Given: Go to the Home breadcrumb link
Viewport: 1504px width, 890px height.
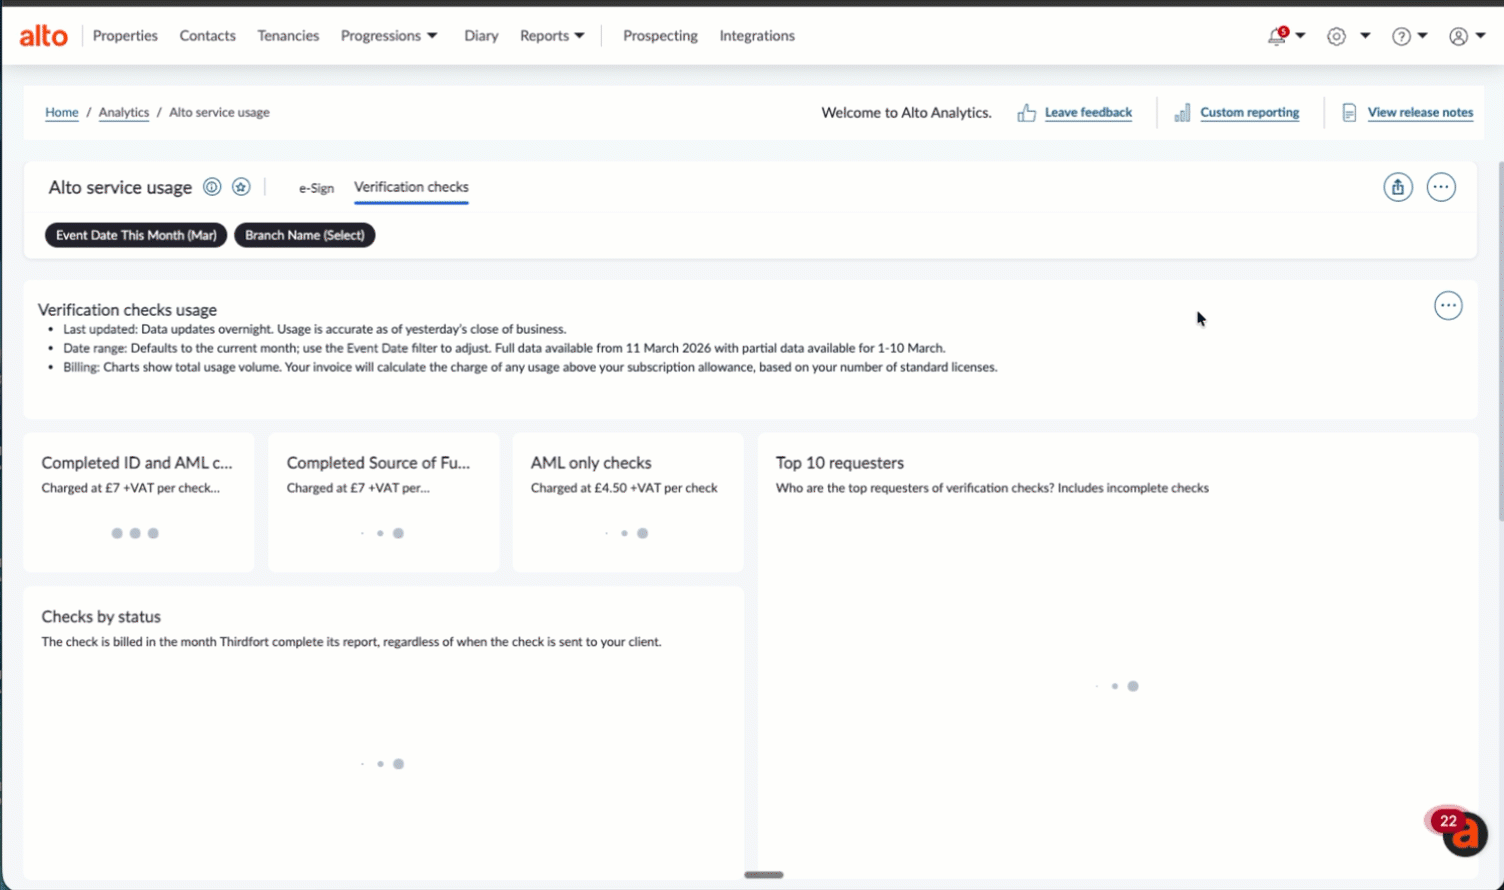Looking at the screenshot, I should click(x=62, y=113).
